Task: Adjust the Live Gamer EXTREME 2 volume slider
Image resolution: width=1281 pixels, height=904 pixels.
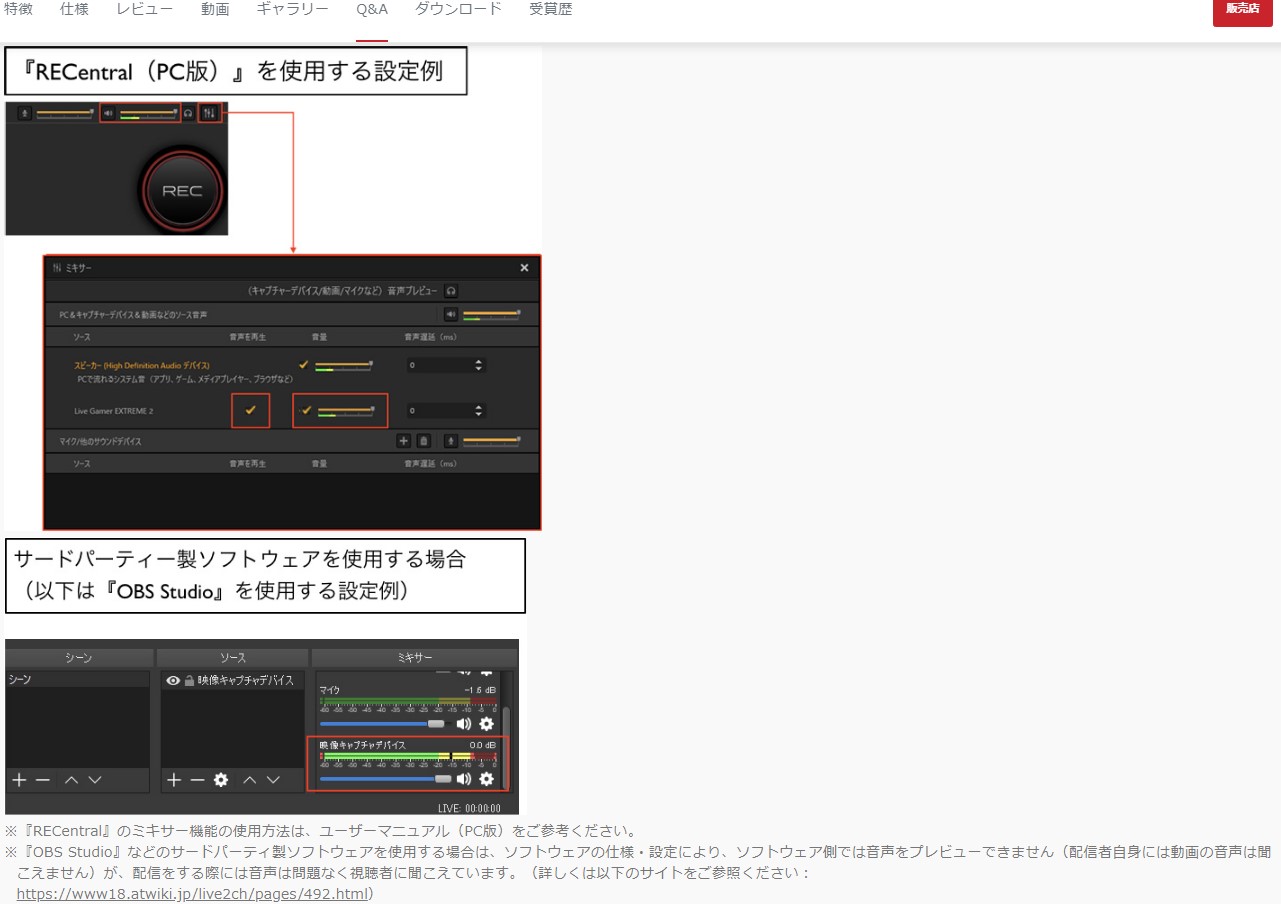Action: tap(347, 411)
